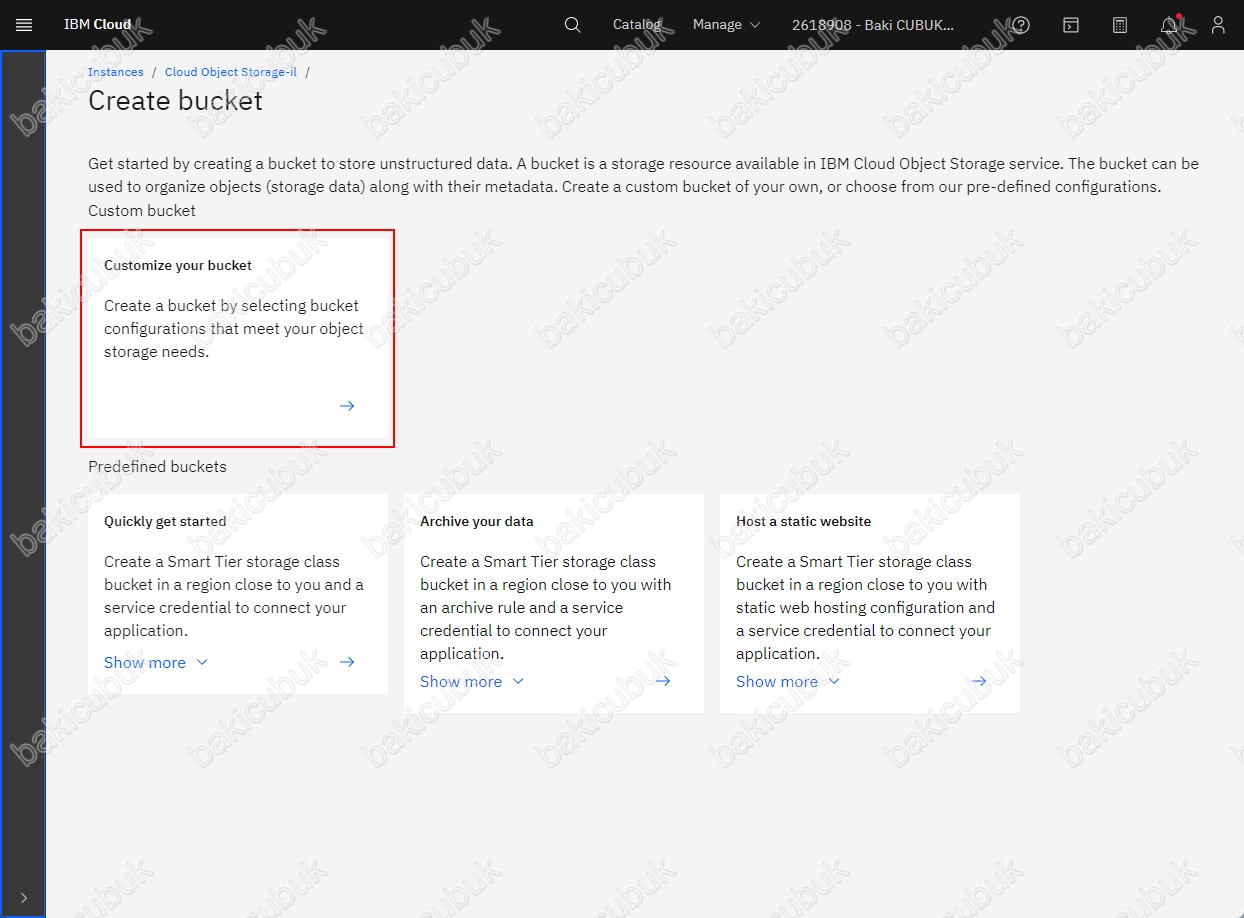
Task: Select the Customize your bucket card
Action: (x=238, y=338)
